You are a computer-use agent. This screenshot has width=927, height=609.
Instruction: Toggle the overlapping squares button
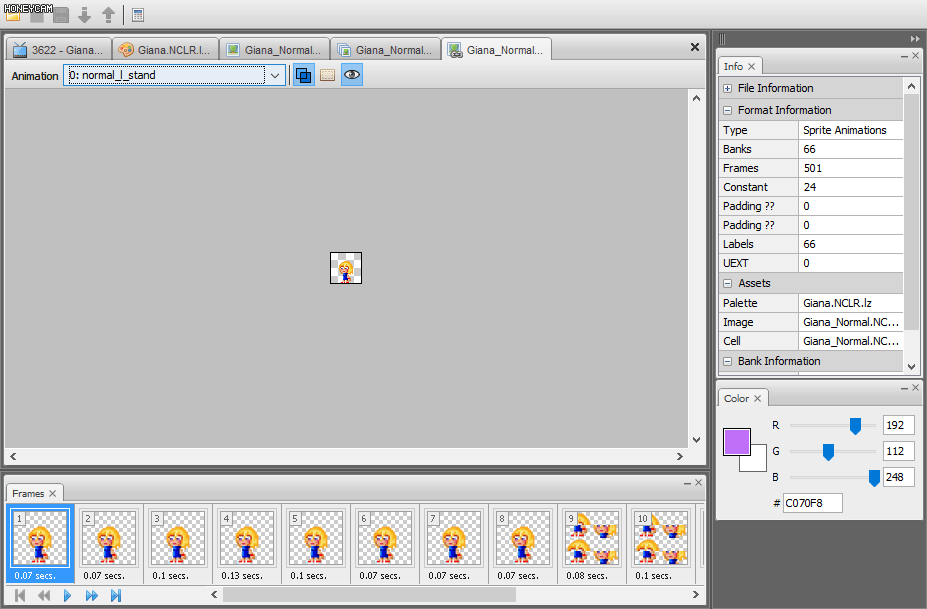pyautogui.click(x=303, y=75)
